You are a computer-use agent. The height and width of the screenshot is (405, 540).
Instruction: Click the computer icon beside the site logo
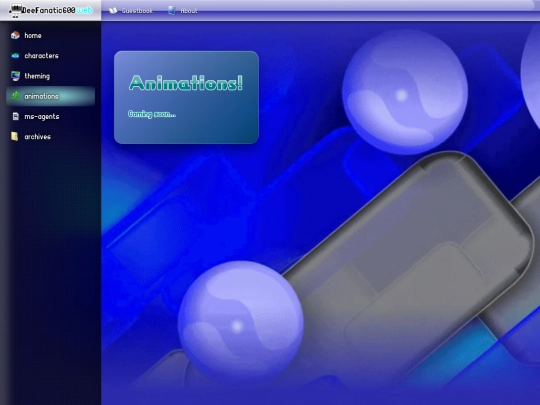point(15,10)
